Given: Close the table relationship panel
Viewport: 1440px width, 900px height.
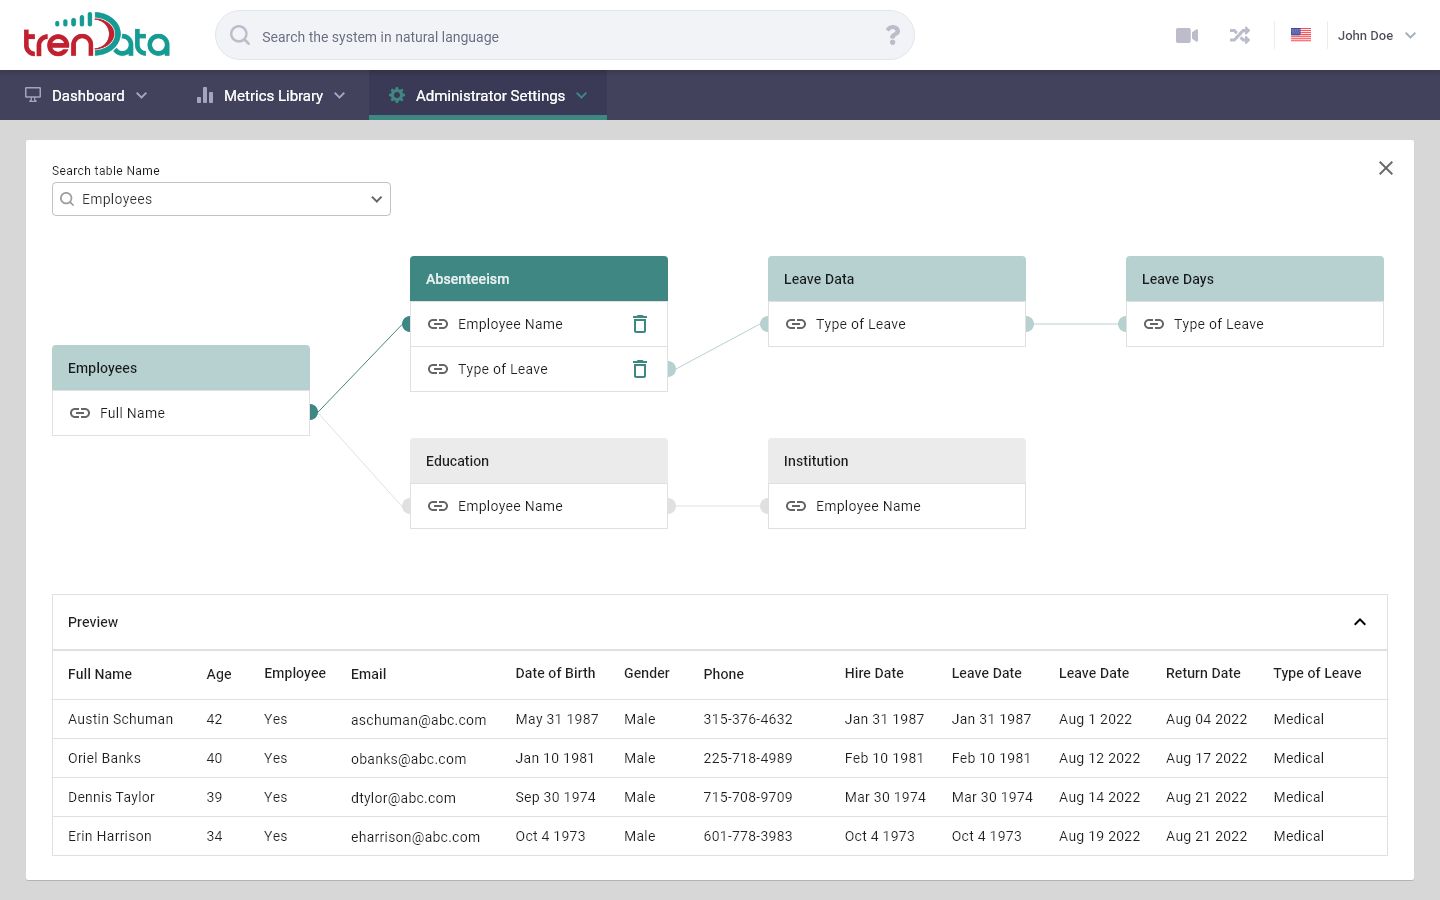Looking at the screenshot, I should point(1385,168).
